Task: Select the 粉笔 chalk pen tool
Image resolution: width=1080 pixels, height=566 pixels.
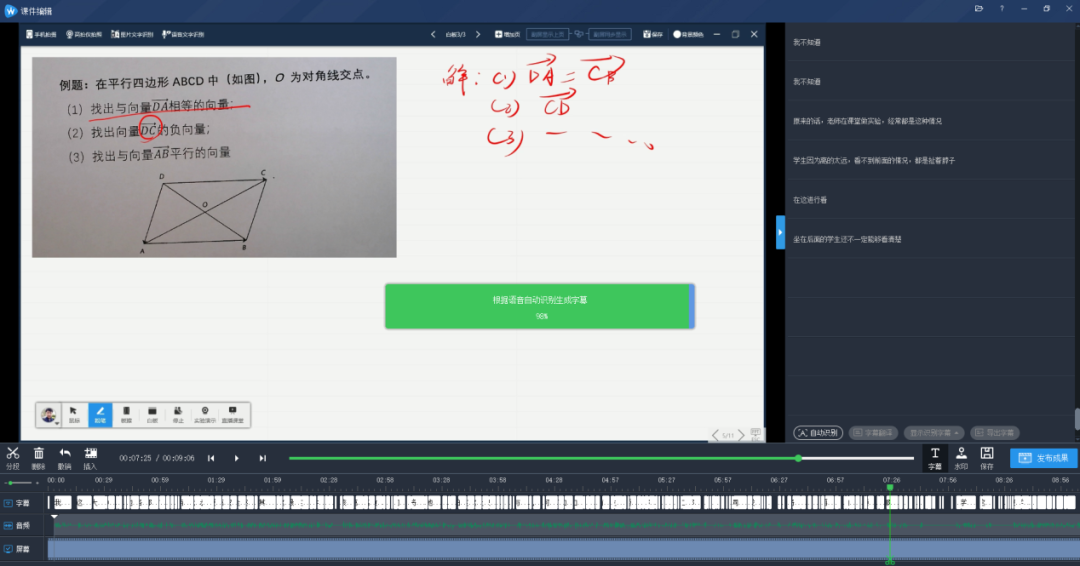Action: [100, 414]
